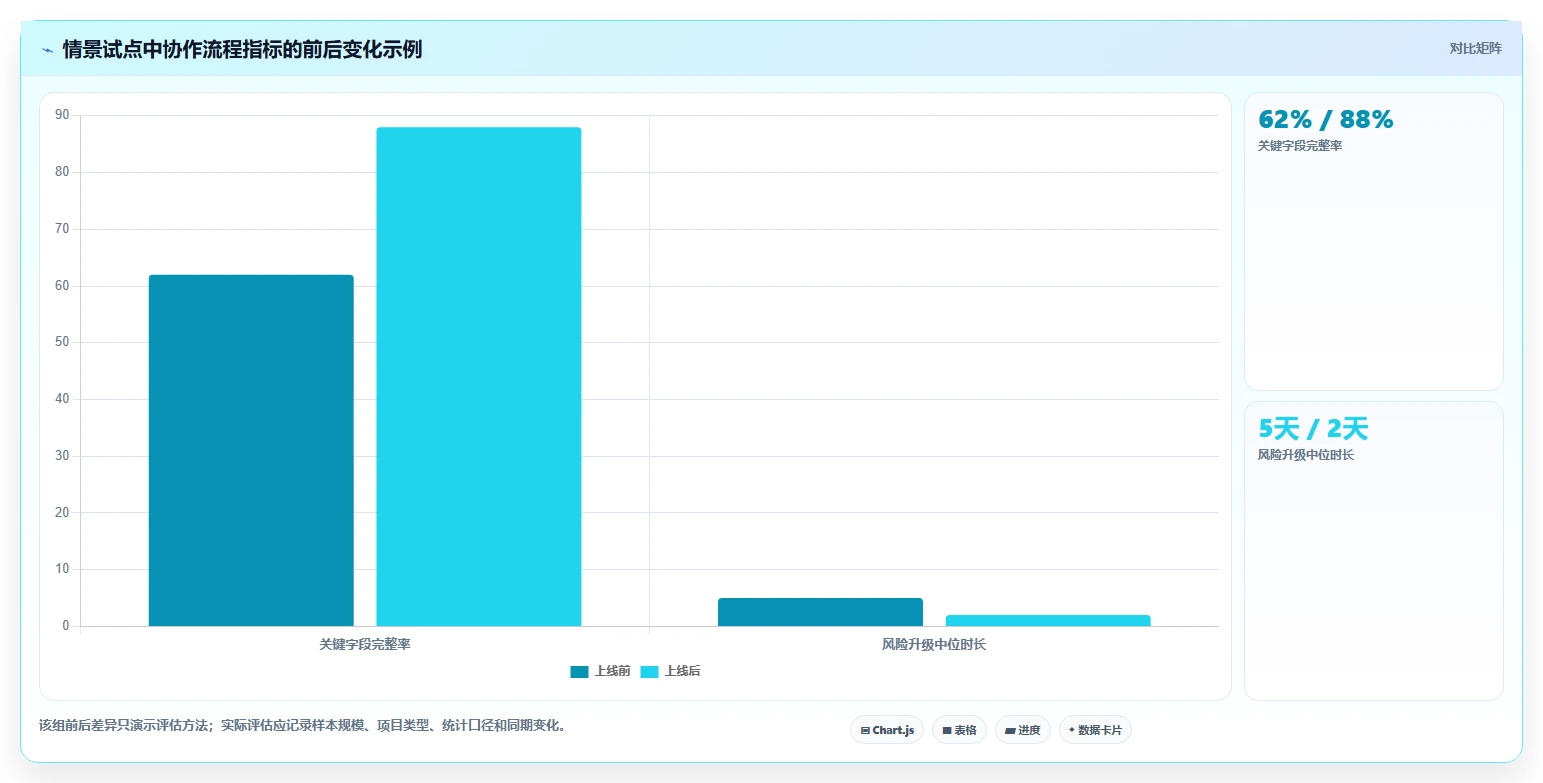Click the 关键字段完整率 caption in the card
The height and width of the screenshot is (783, 1543).
coord(1300,146)
